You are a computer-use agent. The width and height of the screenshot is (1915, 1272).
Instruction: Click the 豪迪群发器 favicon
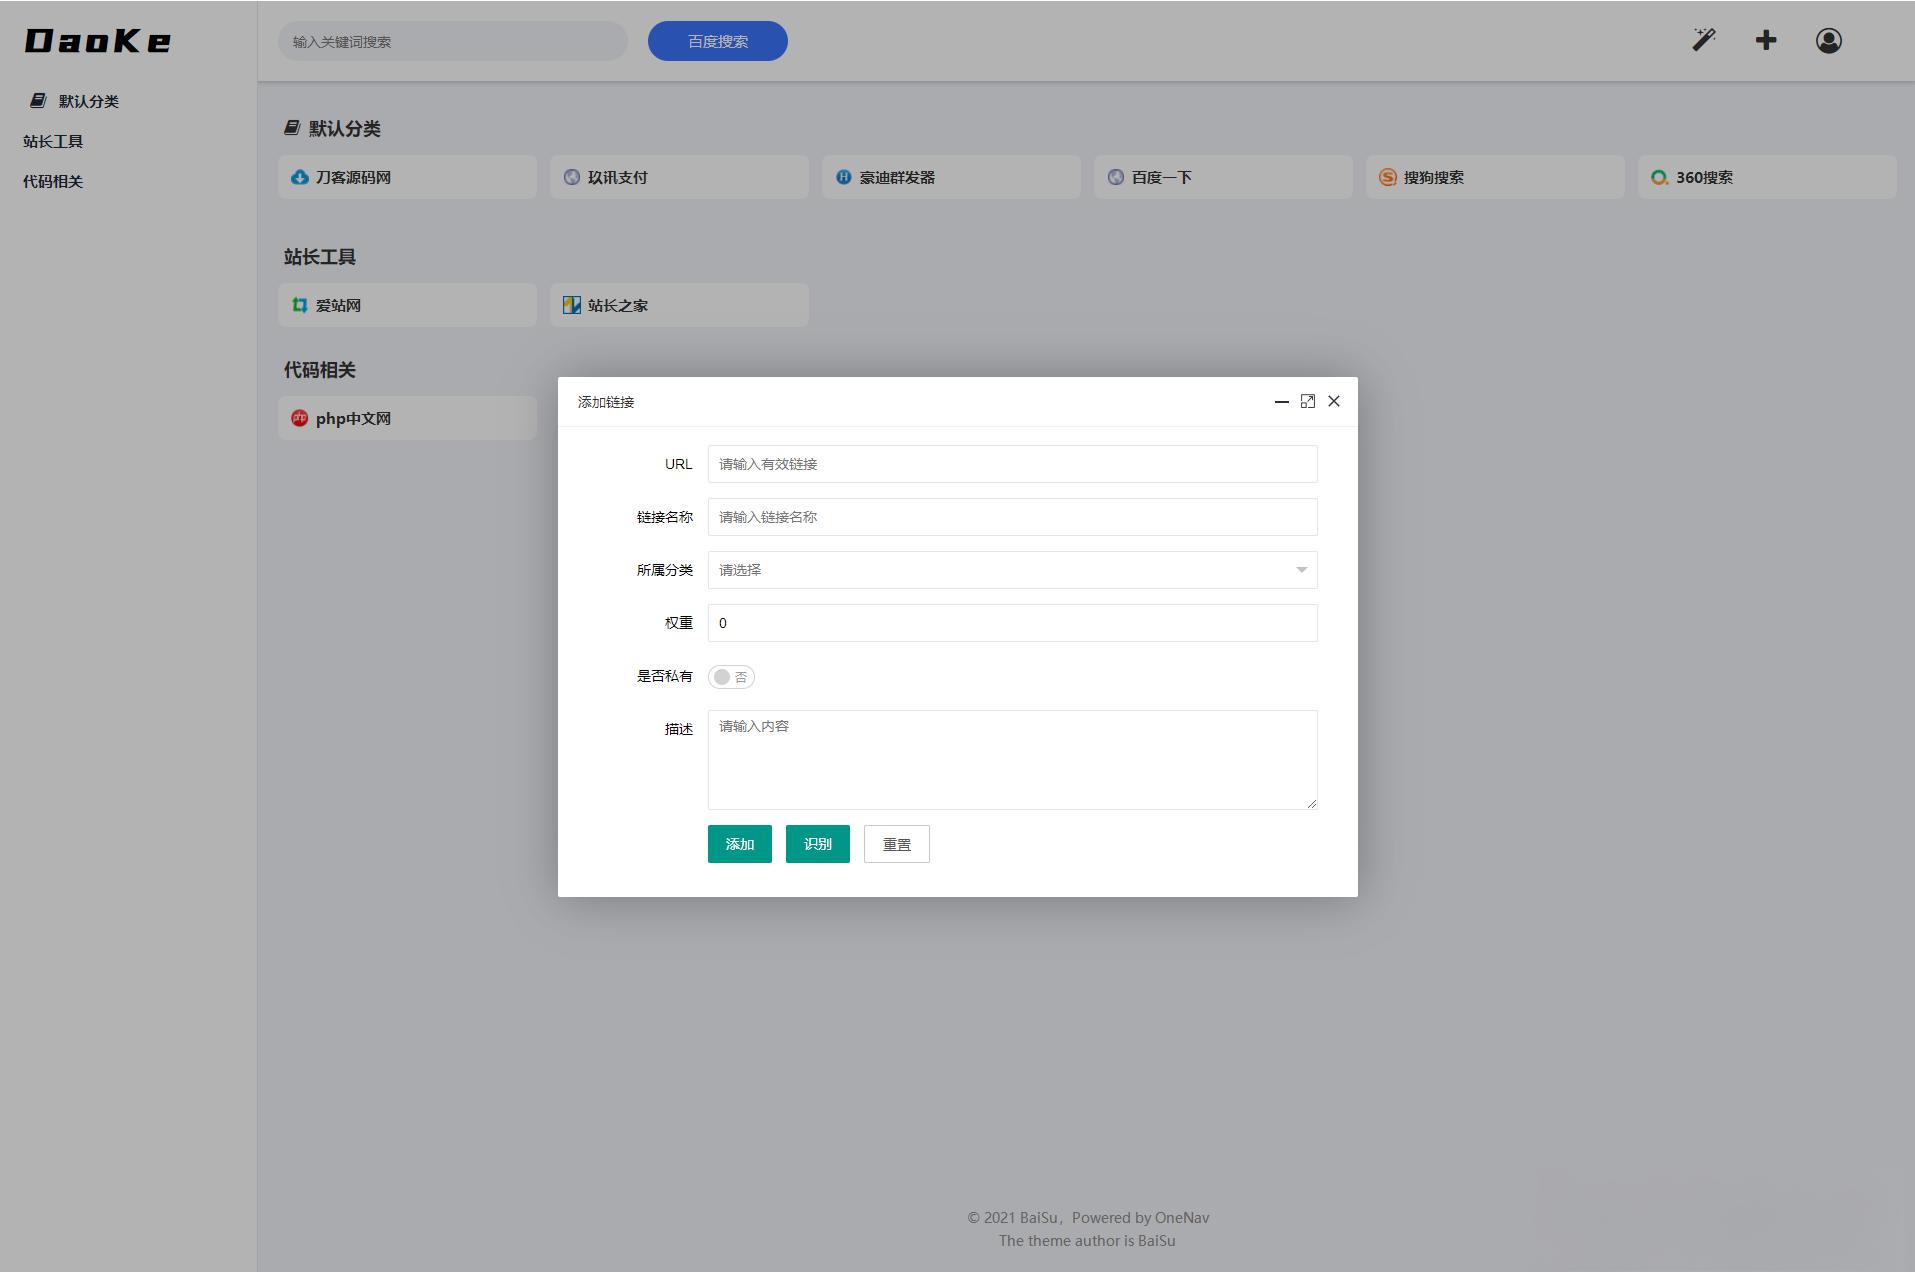point(844,177)
